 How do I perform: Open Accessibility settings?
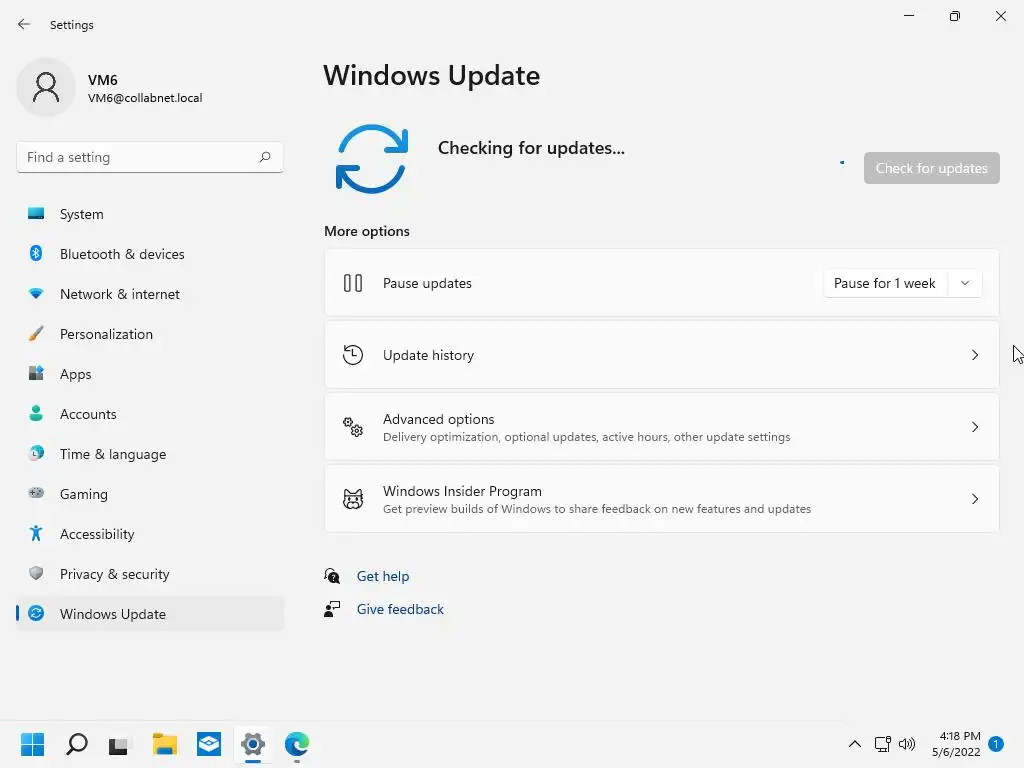150,534
